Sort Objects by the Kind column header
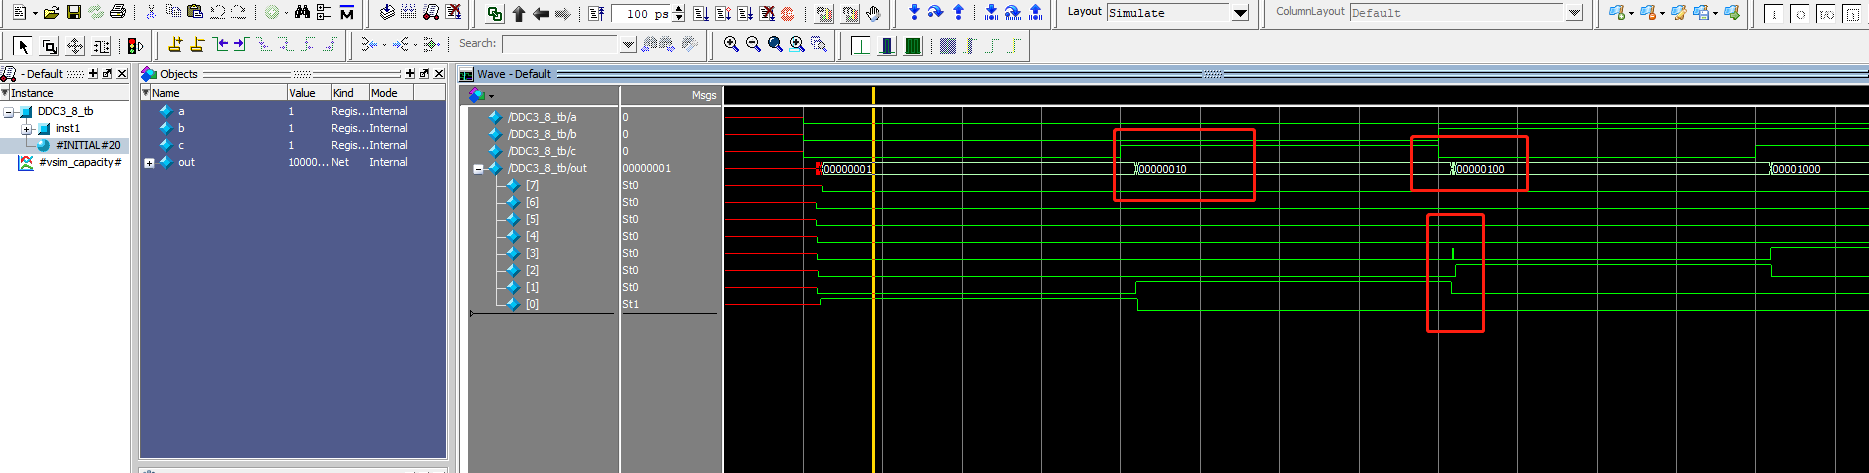Viewport: 1869px width, 473px height. (x=349, y=93)
